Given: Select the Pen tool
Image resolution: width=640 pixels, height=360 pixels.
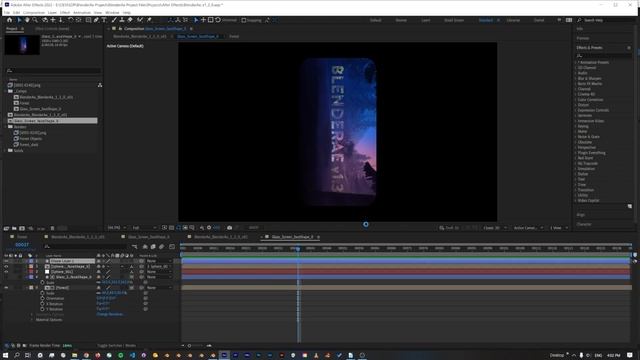Looking at the screenshot, I should [x=96, y=20].
